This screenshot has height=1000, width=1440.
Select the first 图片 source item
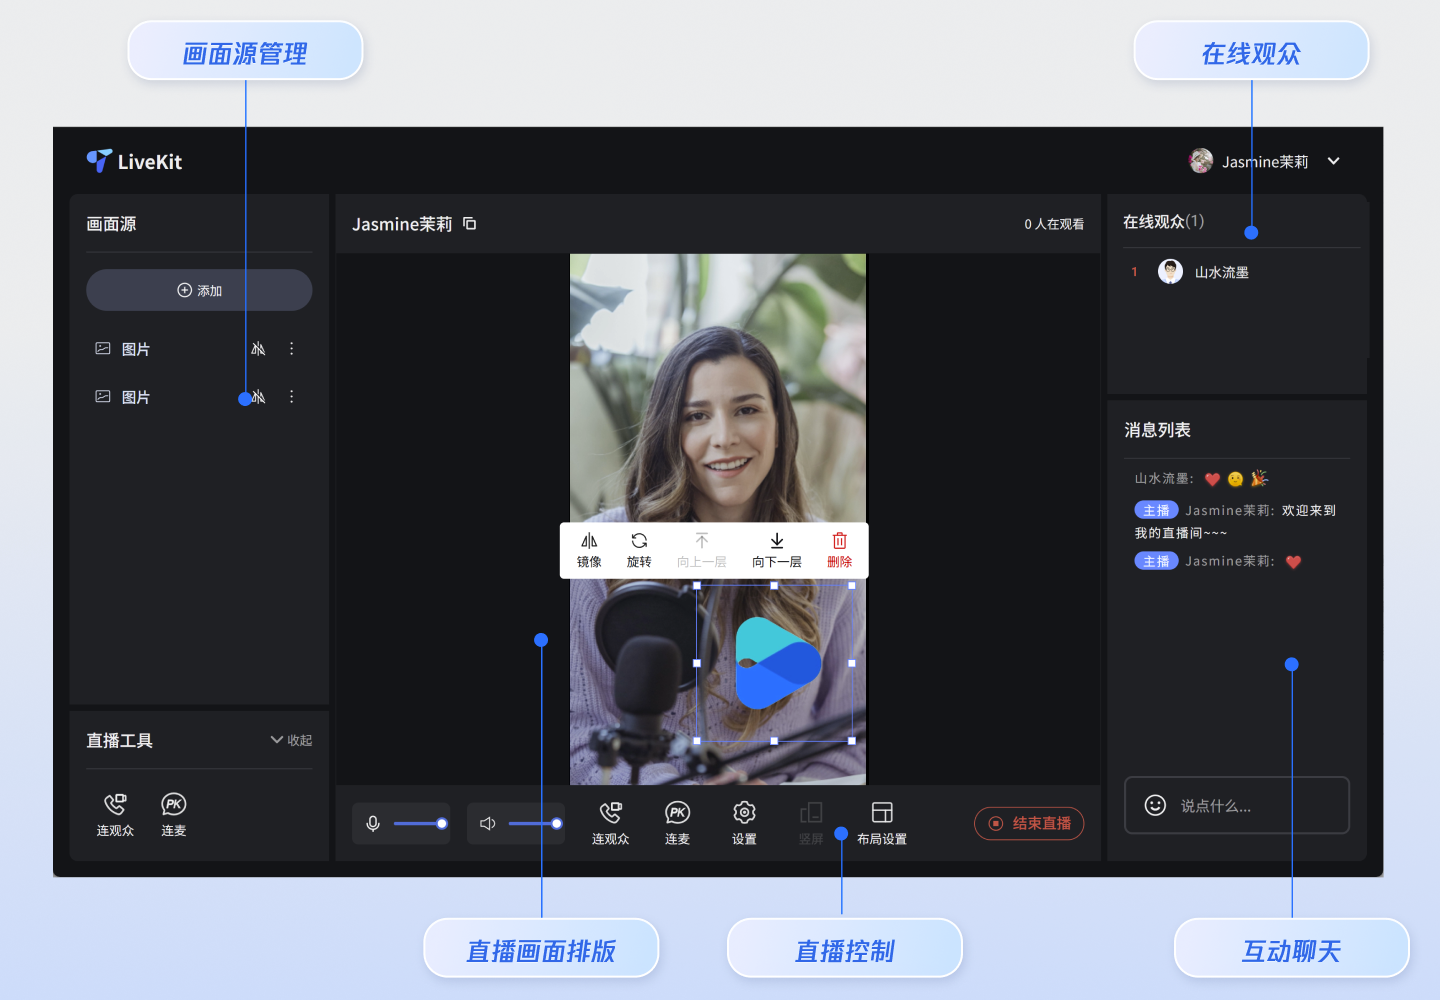click(136, 349)
